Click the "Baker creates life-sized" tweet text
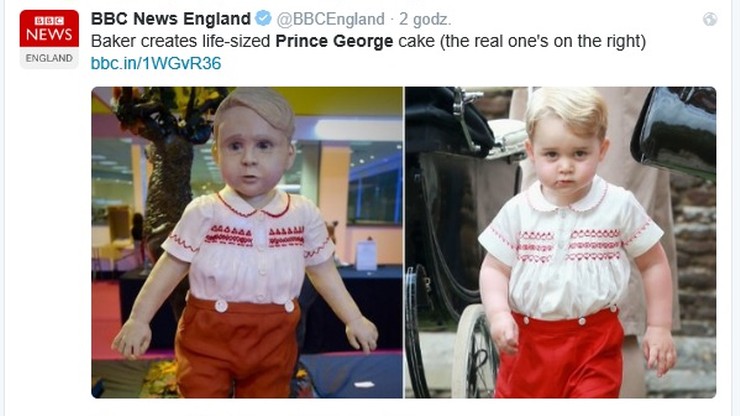This screenshot has width=740, height=416. click(x=181, y=41)
